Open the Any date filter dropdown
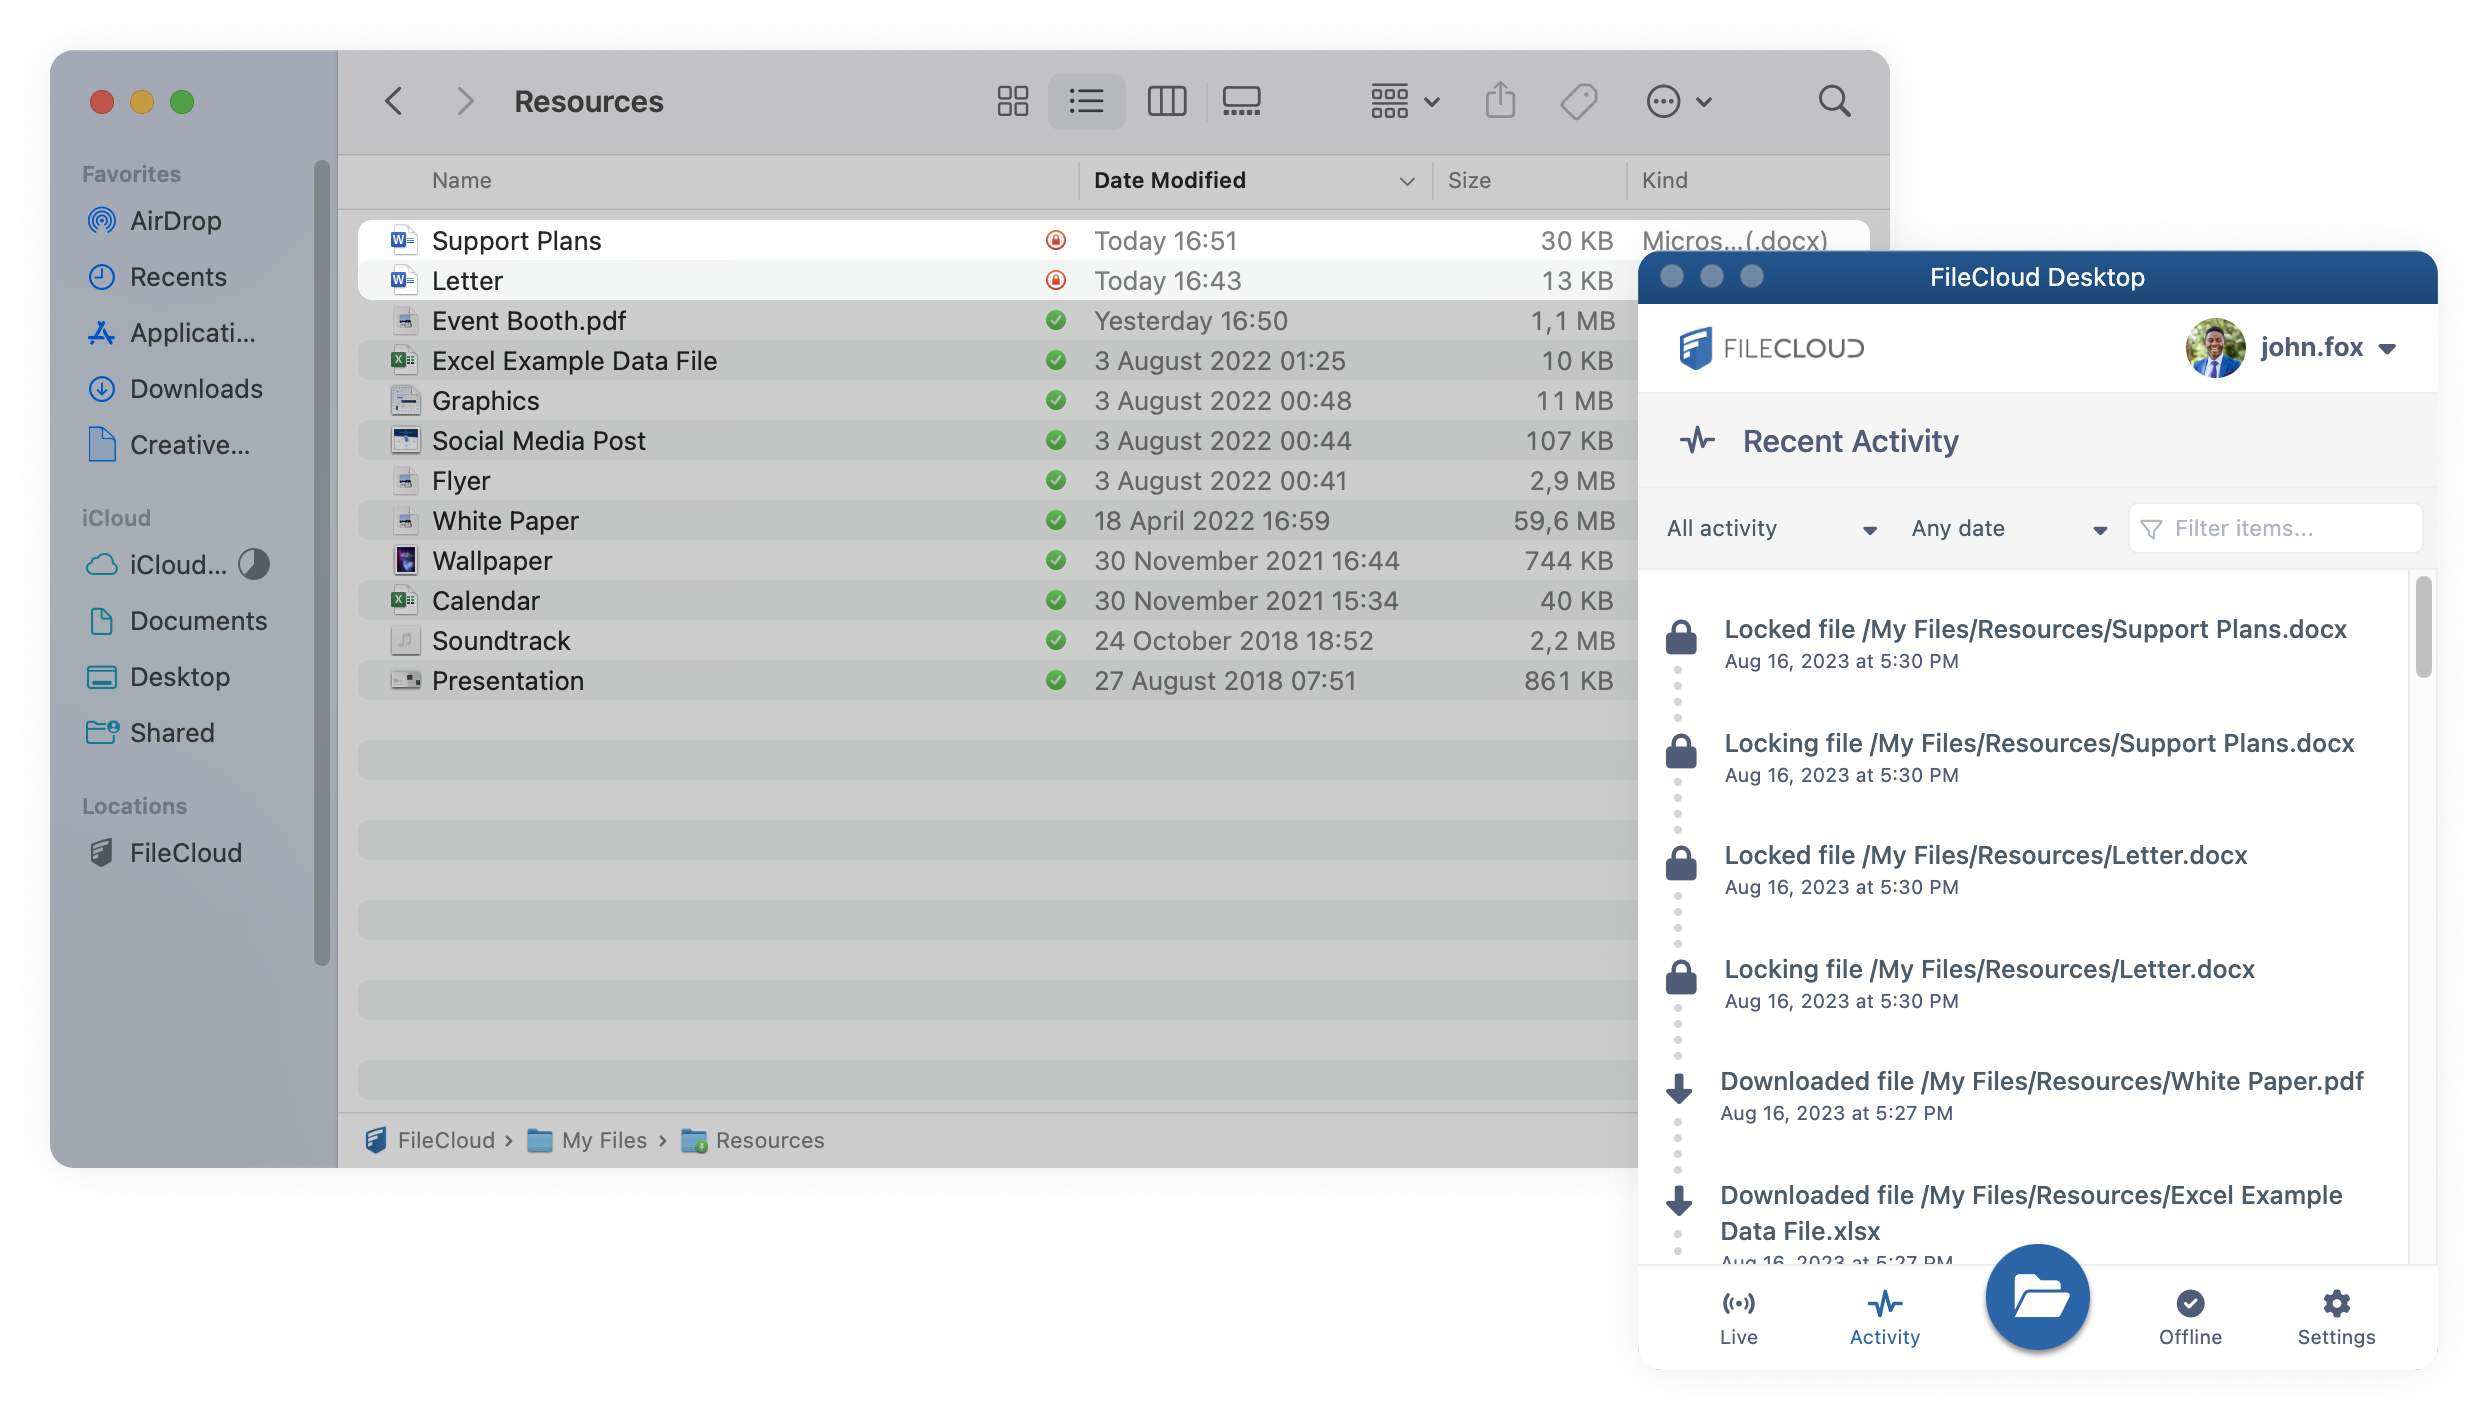 click(x=2010, y=529)
